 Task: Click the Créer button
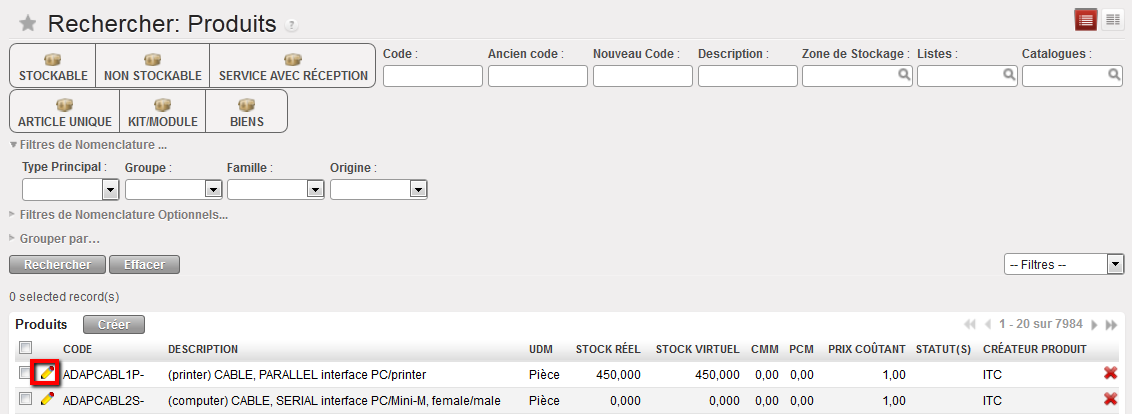coord(114,325)
